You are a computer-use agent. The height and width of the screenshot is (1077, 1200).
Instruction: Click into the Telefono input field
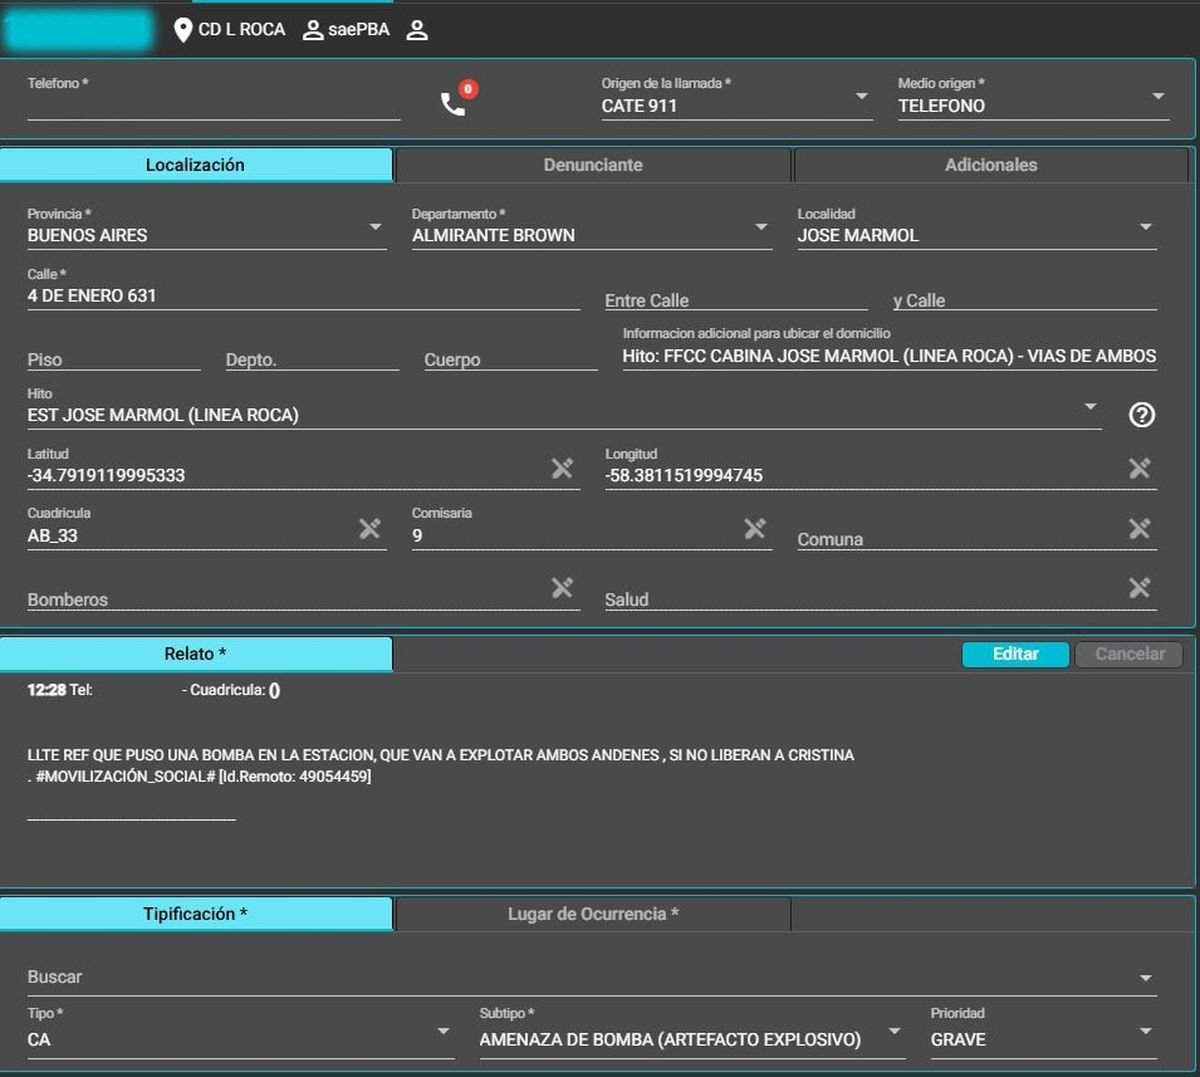213,107
